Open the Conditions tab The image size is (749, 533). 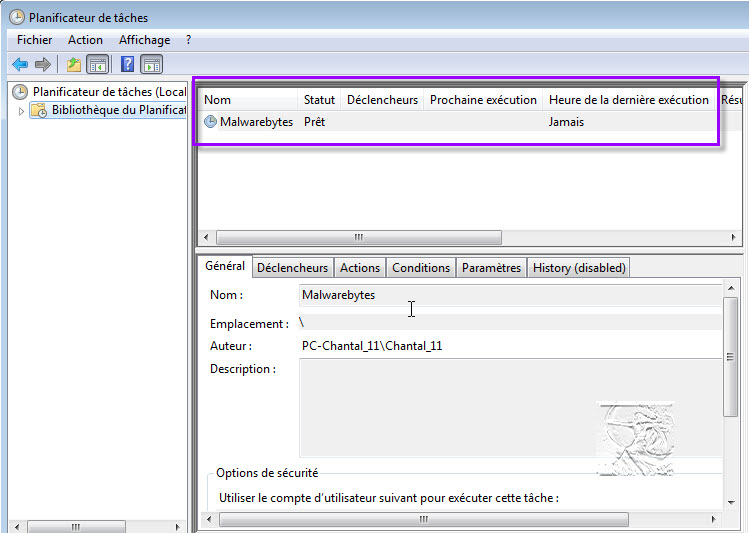pos(420,268)
